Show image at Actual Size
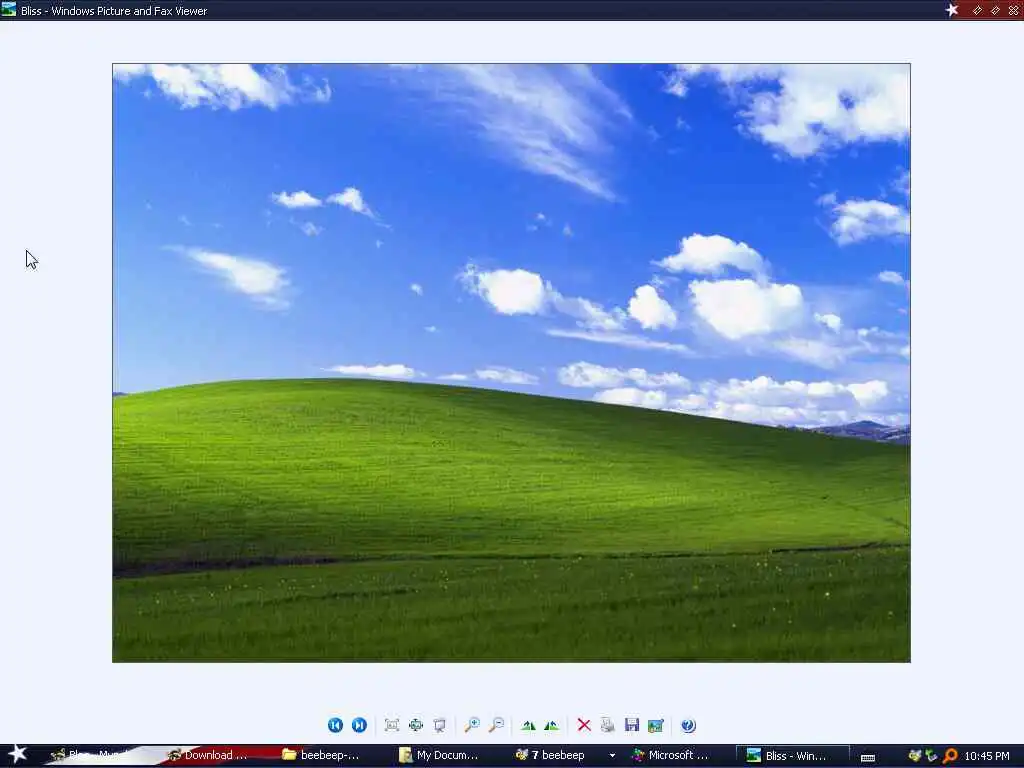This screenshot has width=1024, height=768. point(416,725)
